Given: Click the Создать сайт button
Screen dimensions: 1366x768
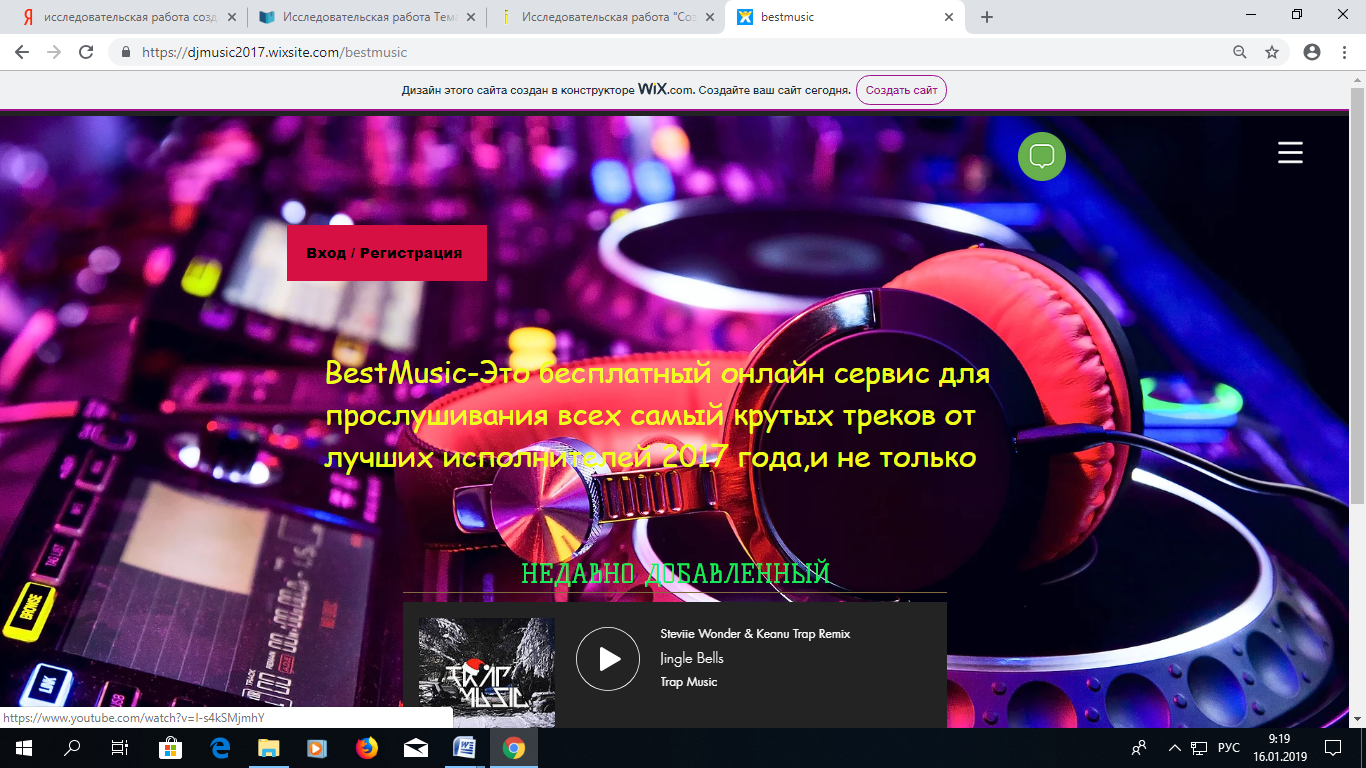Looking at the screenshot, I should (x=901, y=90).
